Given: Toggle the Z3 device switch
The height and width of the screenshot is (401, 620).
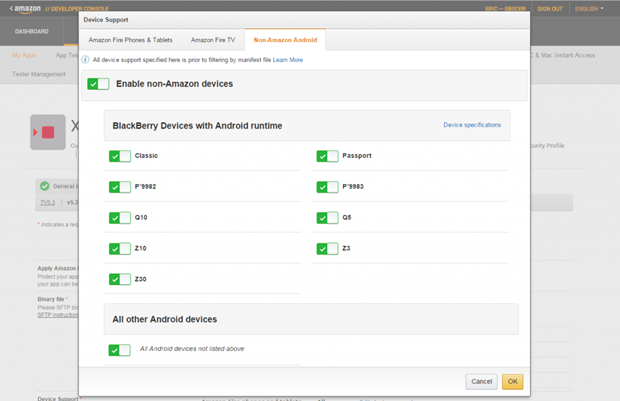Looking at the screenshot, I should tap(327, 249).
